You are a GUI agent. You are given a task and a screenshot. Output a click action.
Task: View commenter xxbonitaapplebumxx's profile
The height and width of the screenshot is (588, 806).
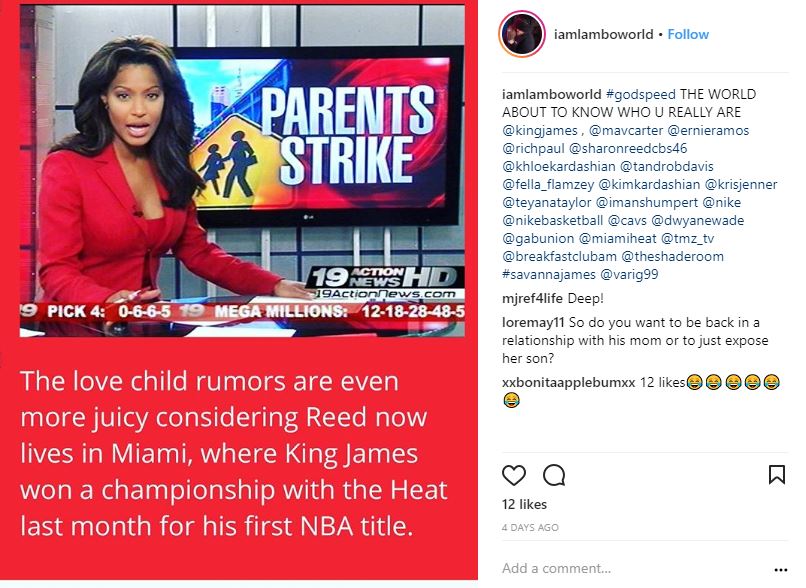point(569,383)
